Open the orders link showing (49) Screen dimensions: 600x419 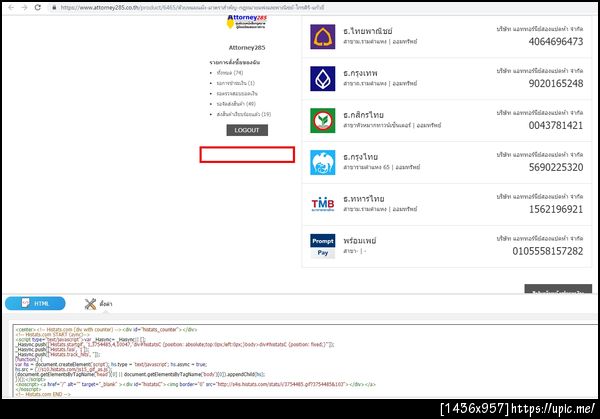point(236,104)
